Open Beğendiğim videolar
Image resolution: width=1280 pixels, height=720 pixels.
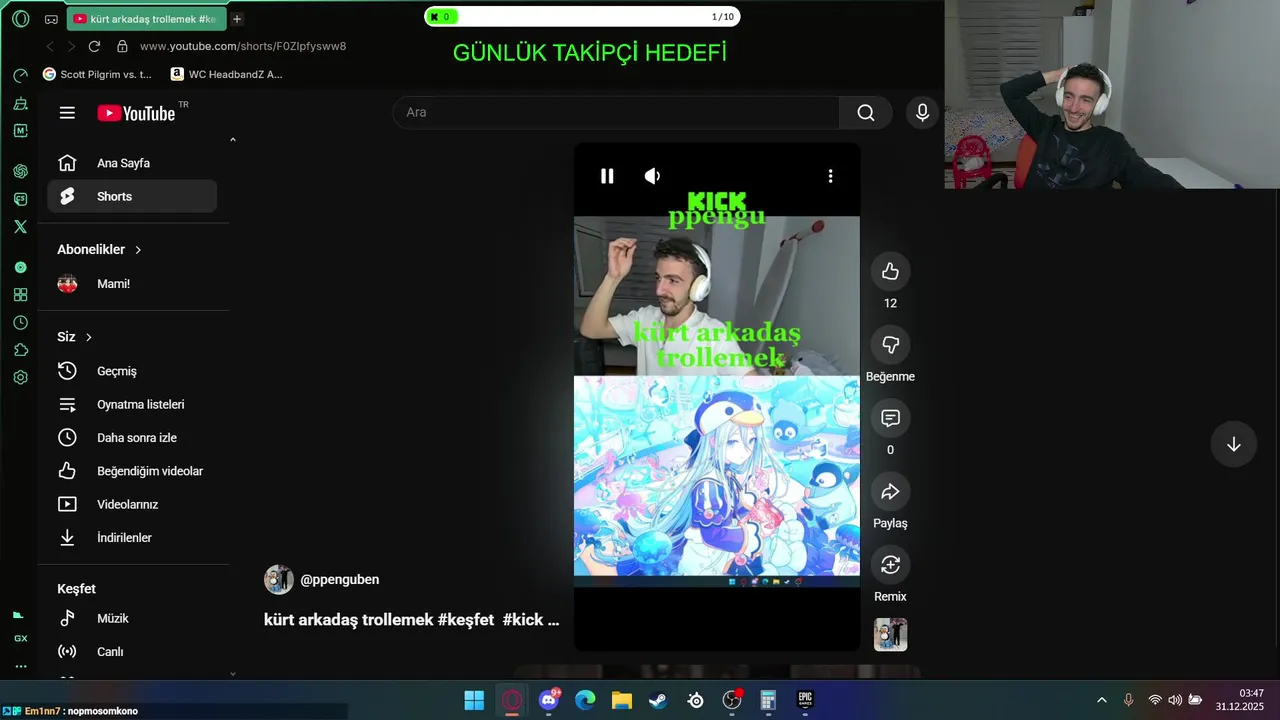132,471
